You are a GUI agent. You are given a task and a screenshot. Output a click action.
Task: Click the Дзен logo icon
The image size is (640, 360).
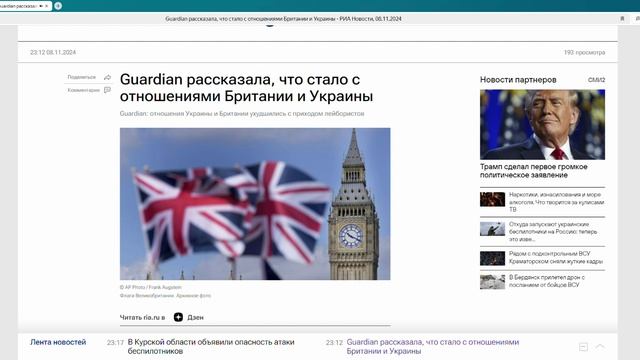click(178, 317)
